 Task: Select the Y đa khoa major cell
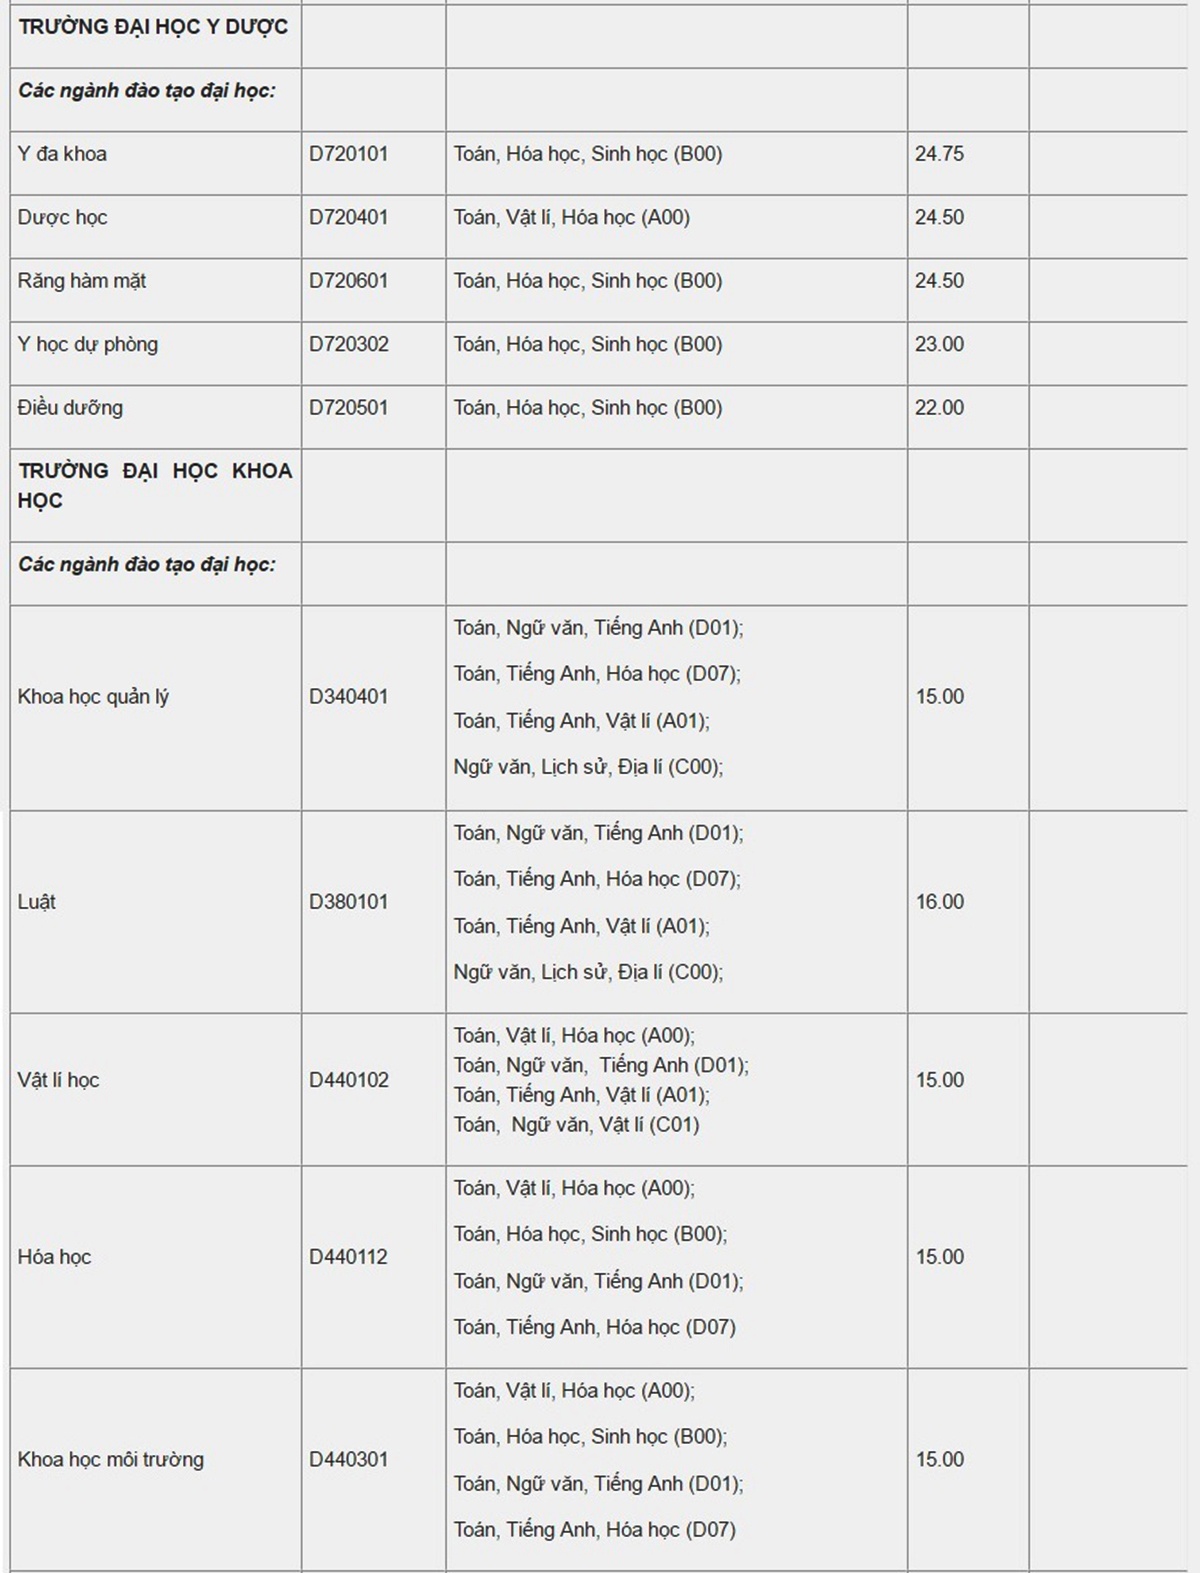[x=62, y=154]
